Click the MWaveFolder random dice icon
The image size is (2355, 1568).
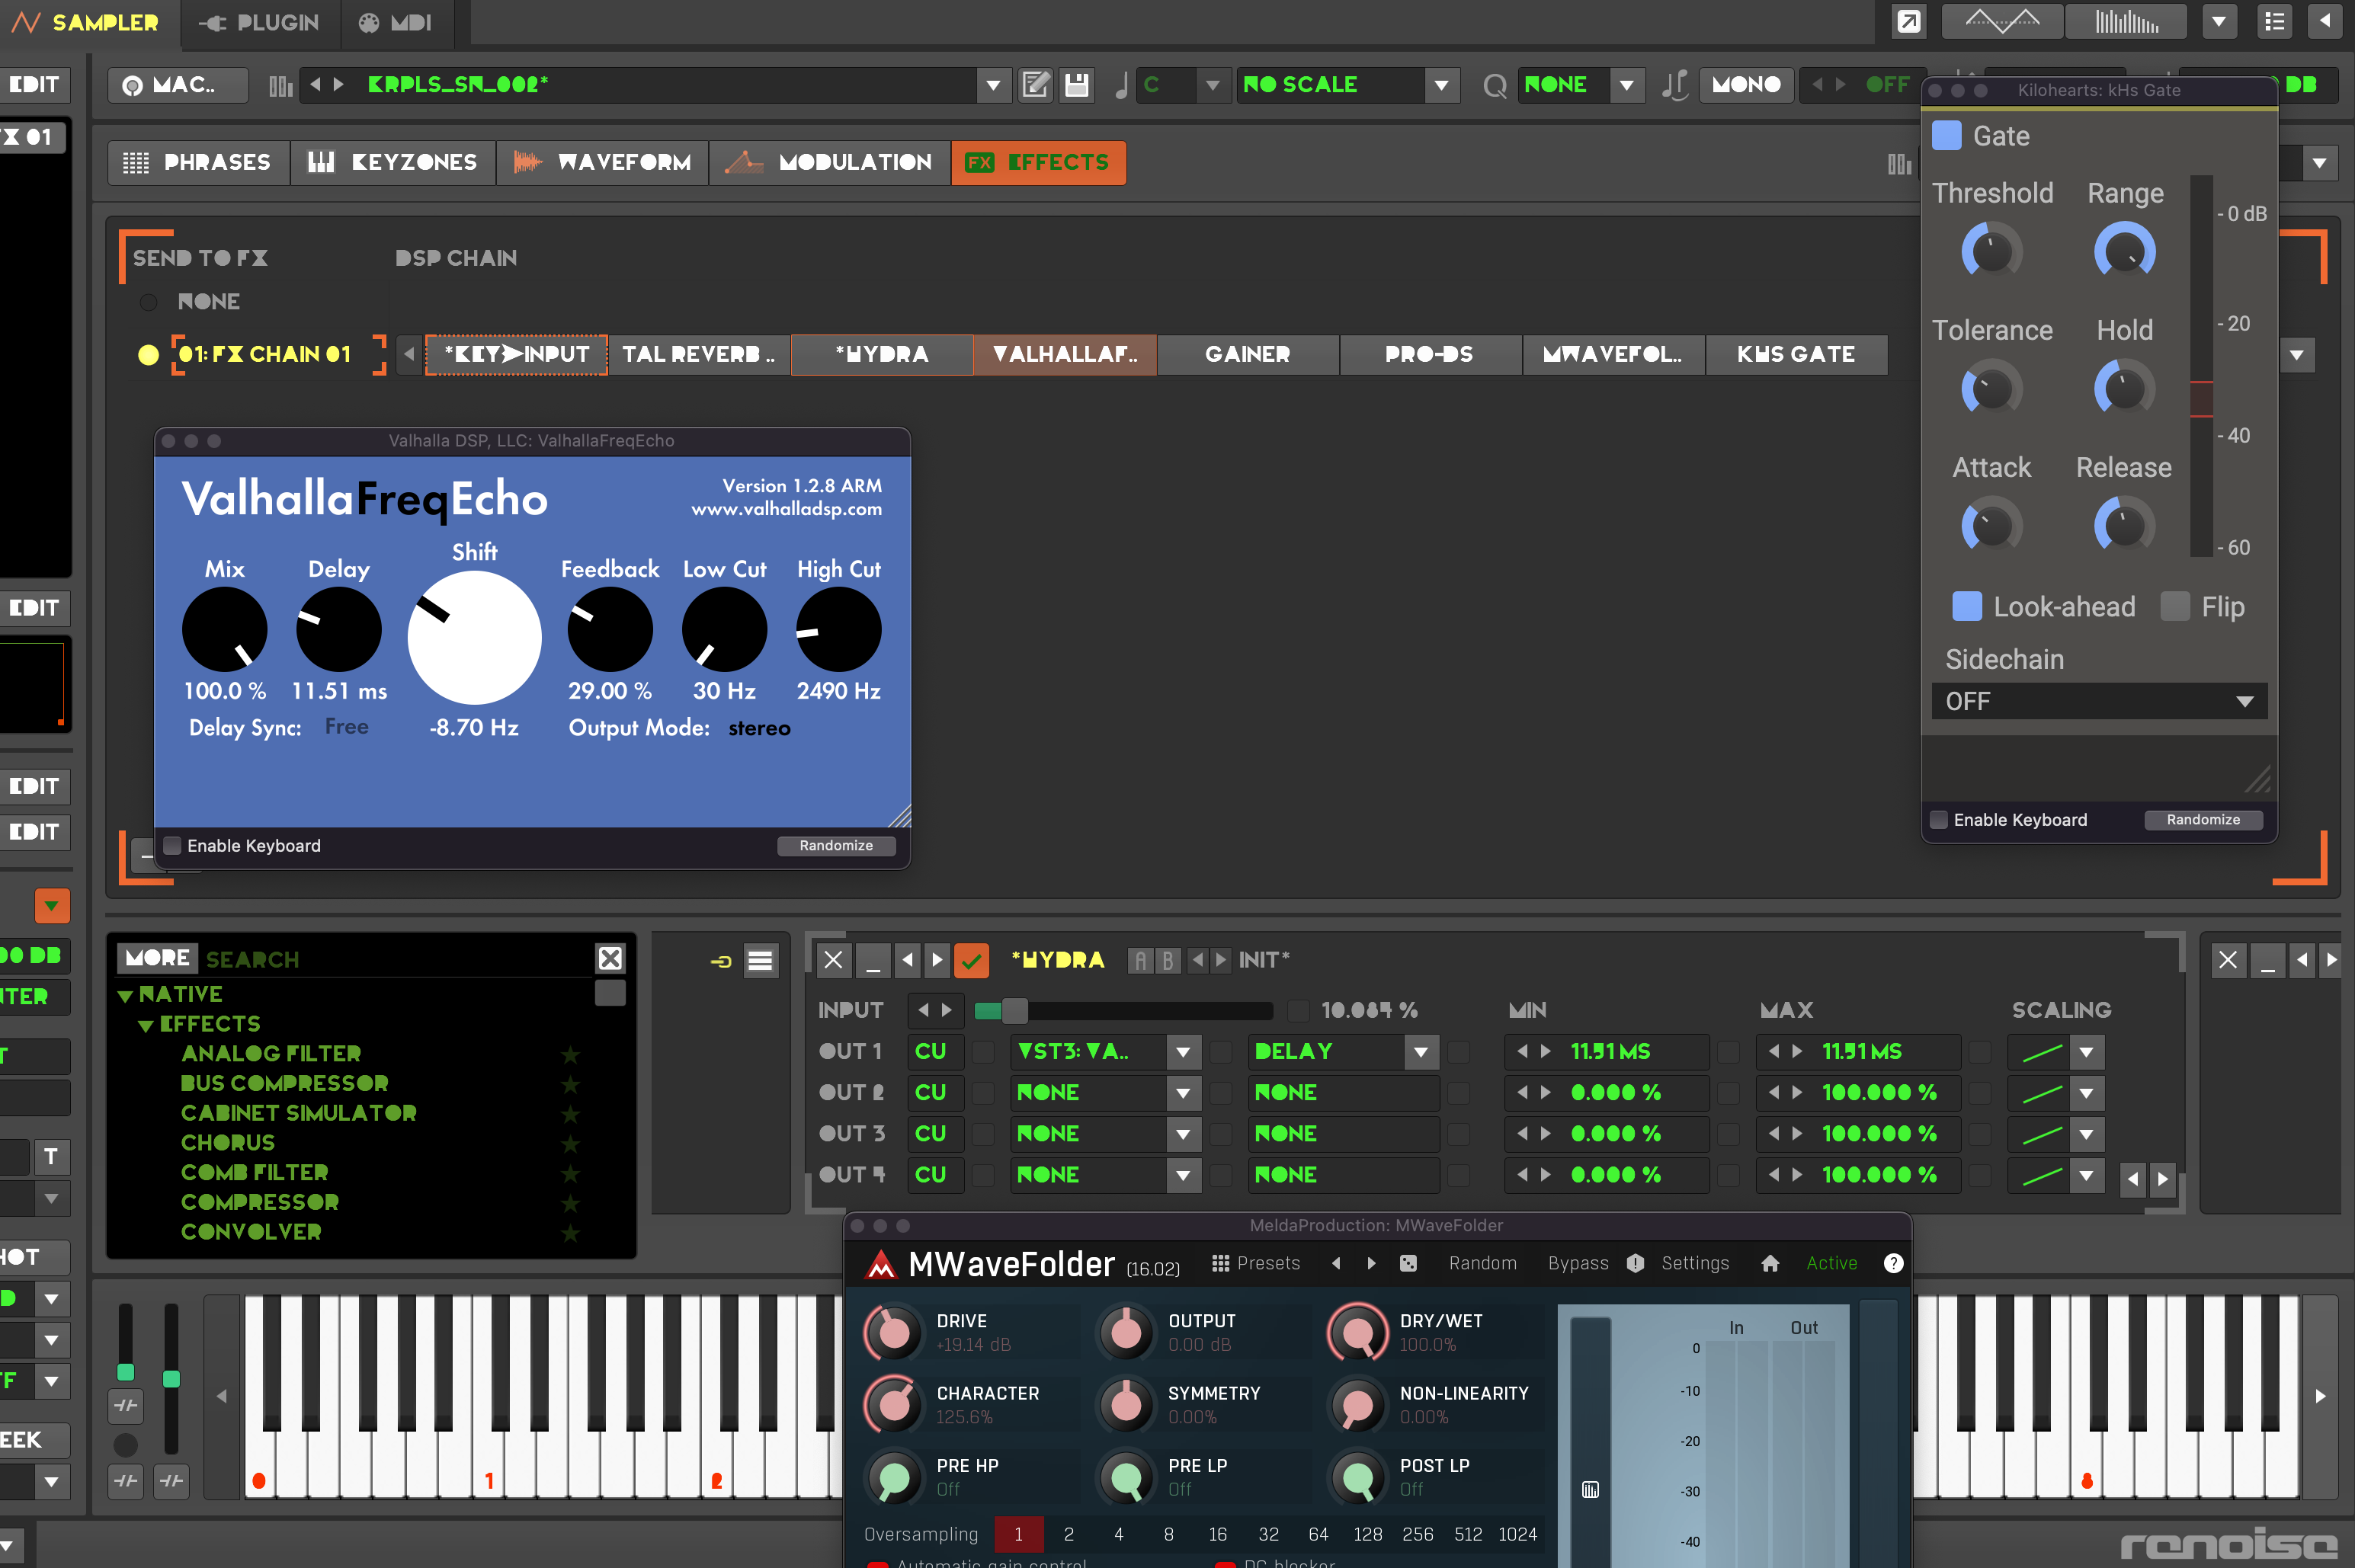click(1408, 1263)
